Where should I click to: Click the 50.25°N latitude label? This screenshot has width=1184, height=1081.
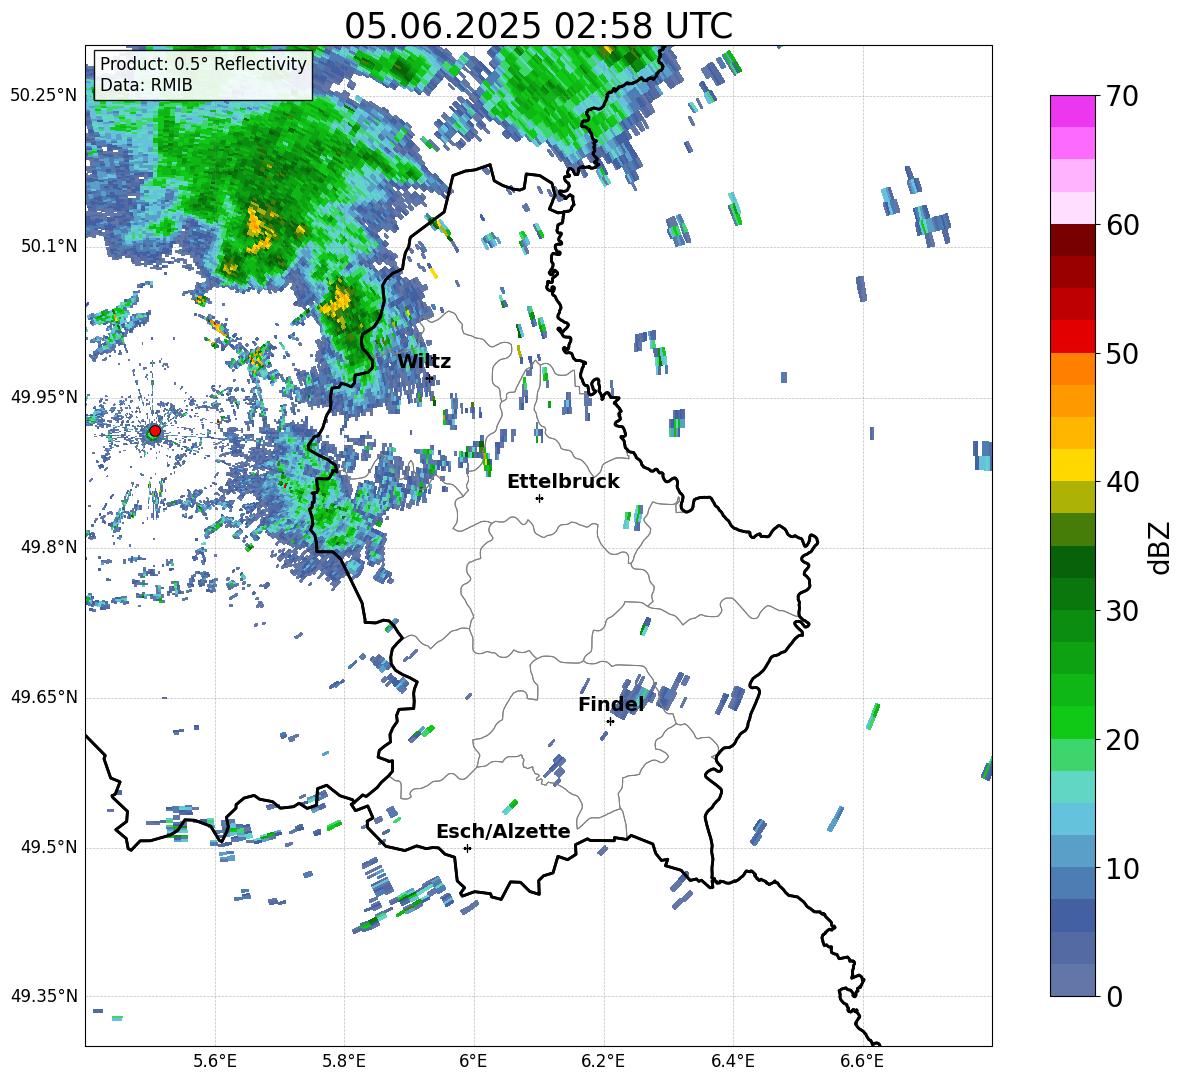[x=44, y=96]
